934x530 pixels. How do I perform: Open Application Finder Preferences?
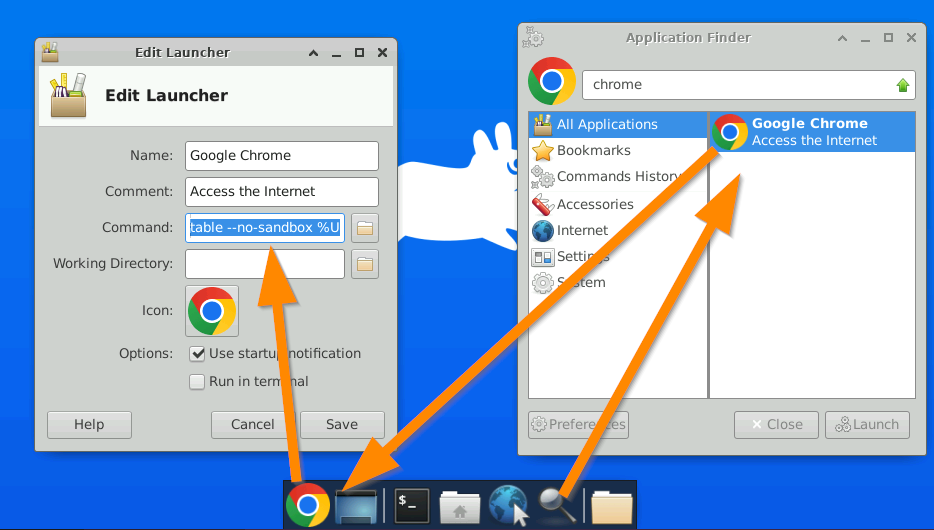point(578,425)
